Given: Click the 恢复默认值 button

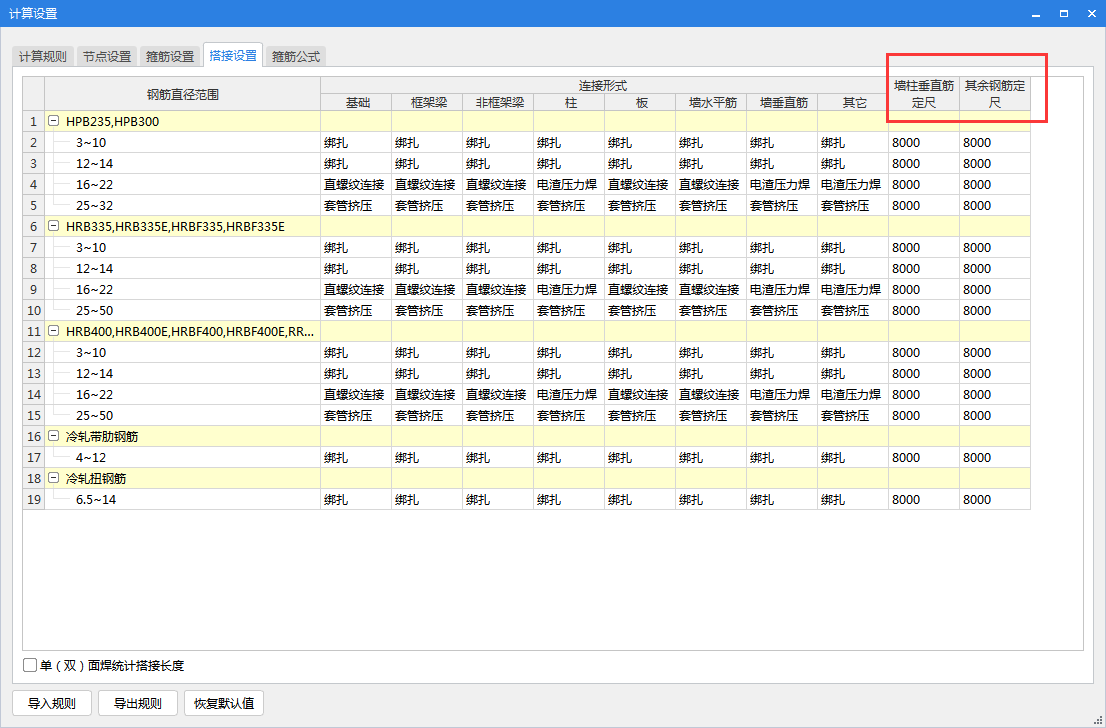Looking at the screenshot, I should click(224, 703).
